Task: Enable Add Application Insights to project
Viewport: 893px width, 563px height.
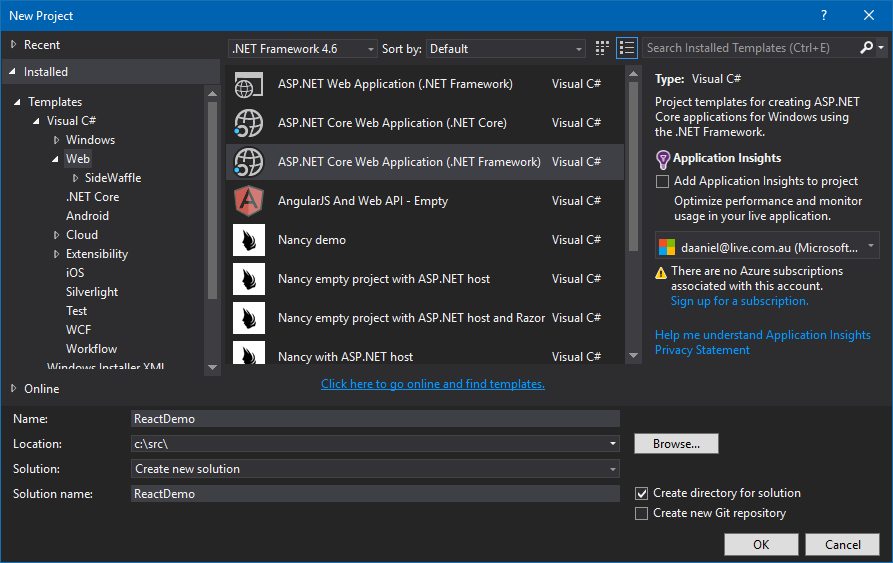Action: coord(662,181)
